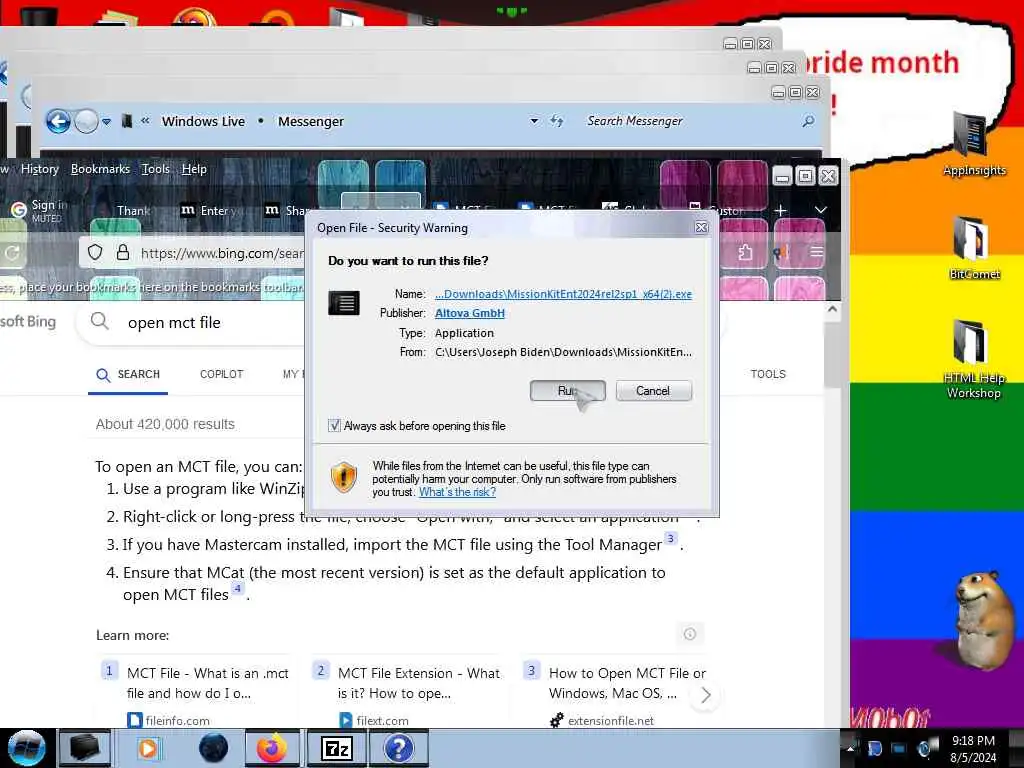Uncheck Always ask before opening this file

334,426
